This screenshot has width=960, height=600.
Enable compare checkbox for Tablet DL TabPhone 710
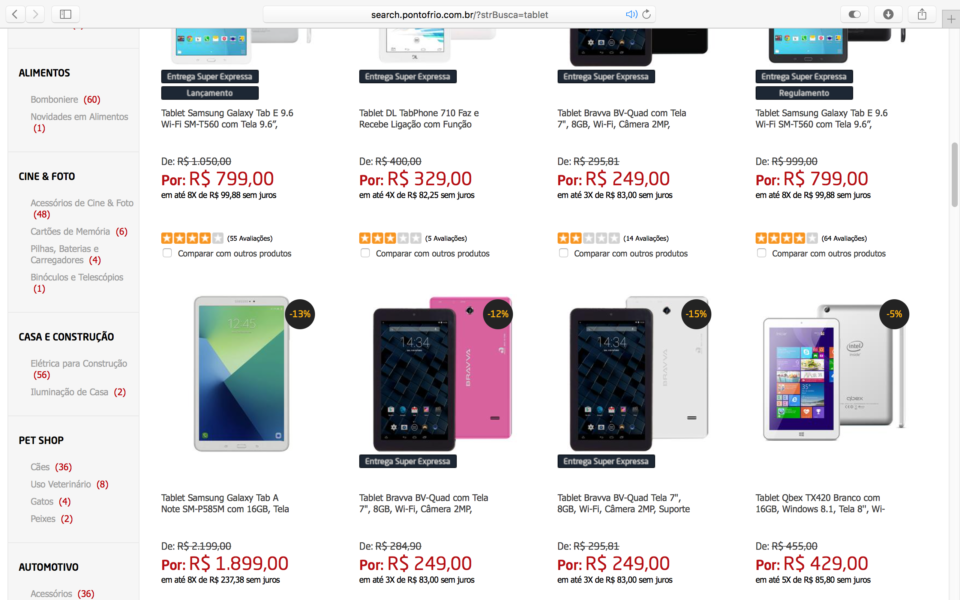[364, 253]
